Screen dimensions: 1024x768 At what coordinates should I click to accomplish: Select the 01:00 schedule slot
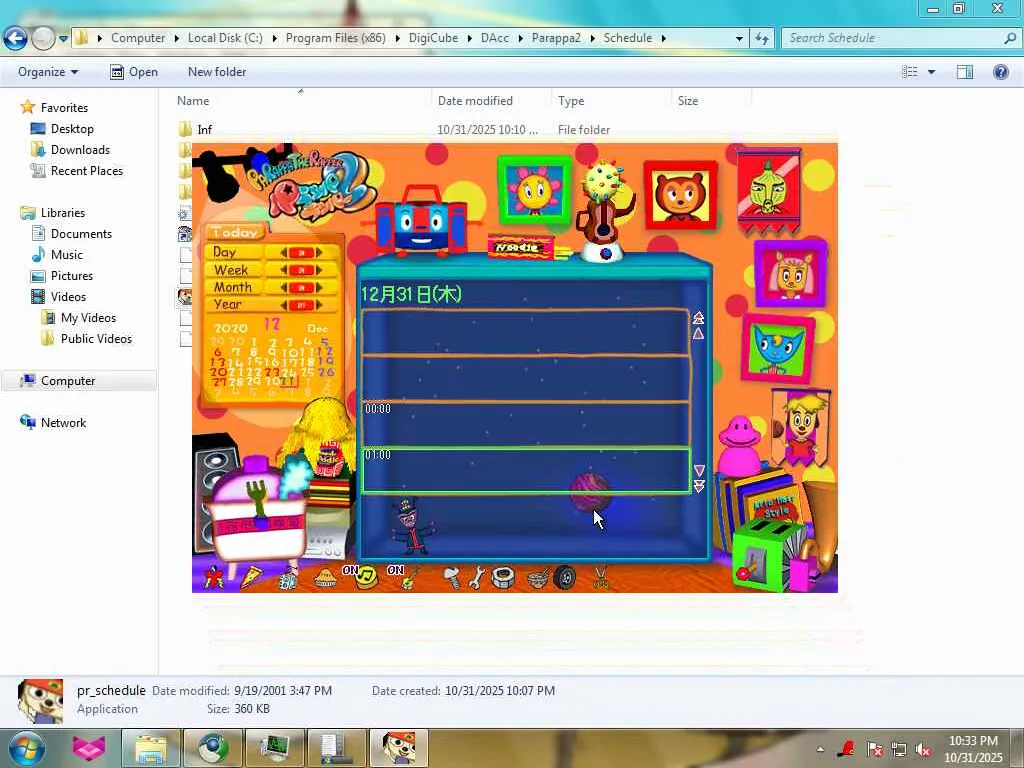526,470
